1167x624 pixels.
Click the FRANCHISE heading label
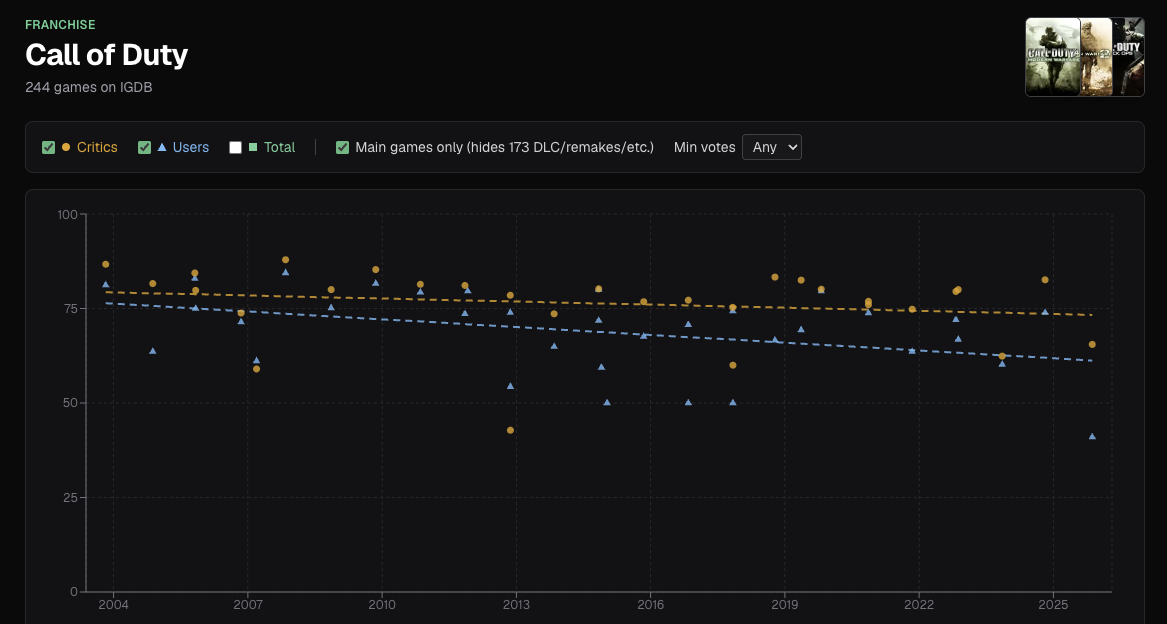click(x=60, y=25)
